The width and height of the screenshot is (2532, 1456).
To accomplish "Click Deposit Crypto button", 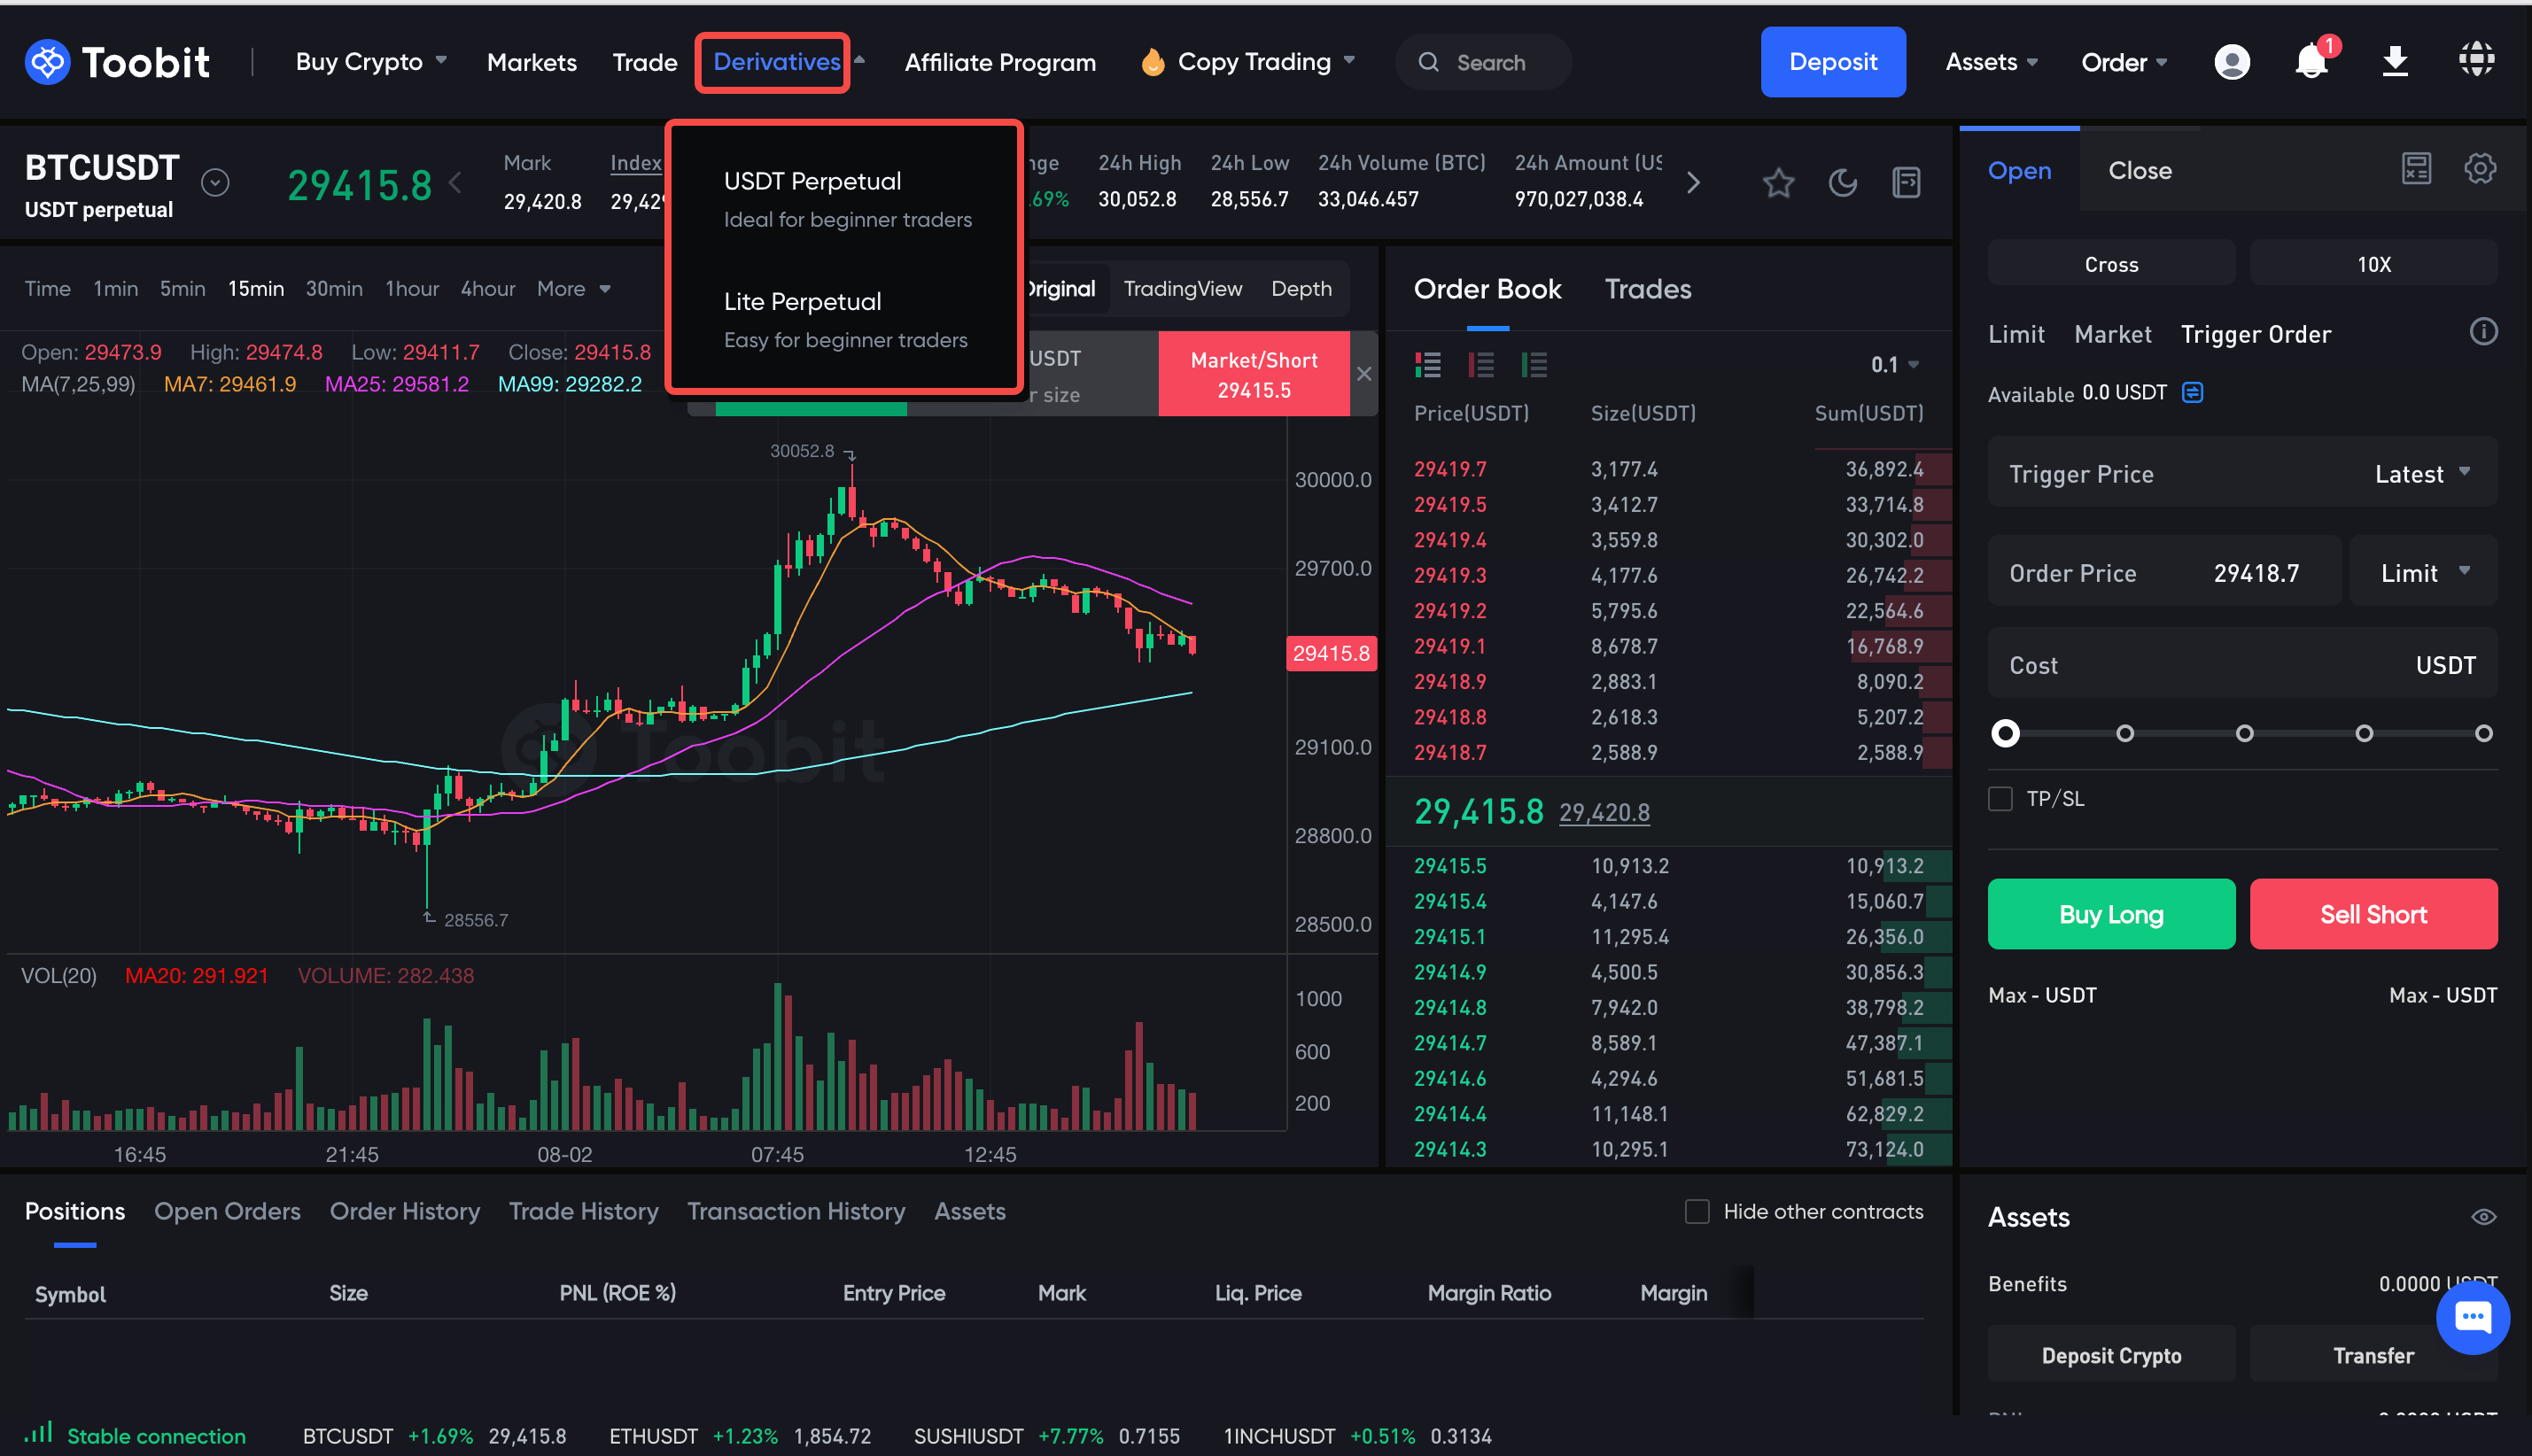I will coord(2111,1355).
